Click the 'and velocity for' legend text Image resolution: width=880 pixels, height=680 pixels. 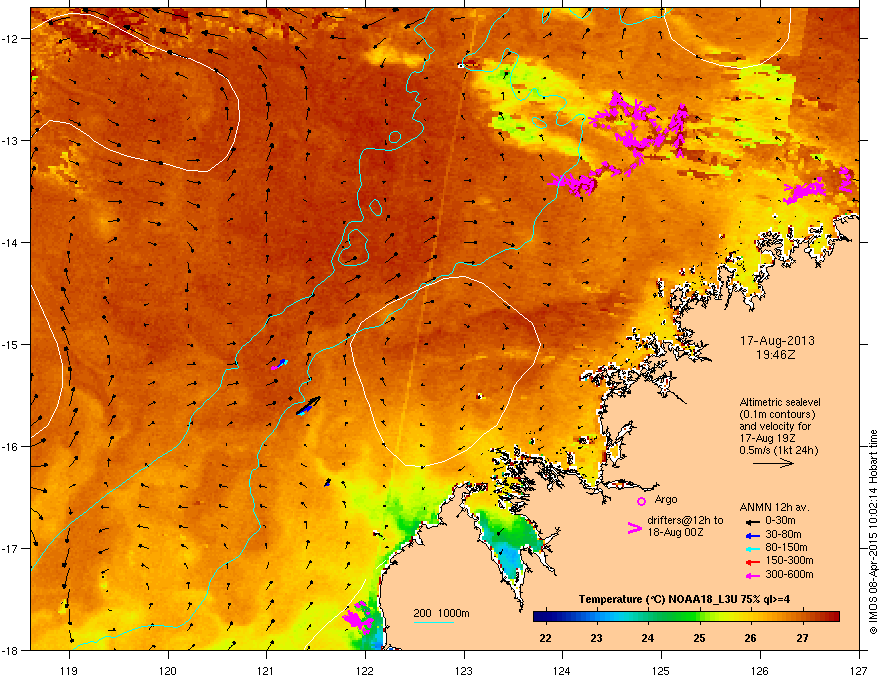click(775, 426)
